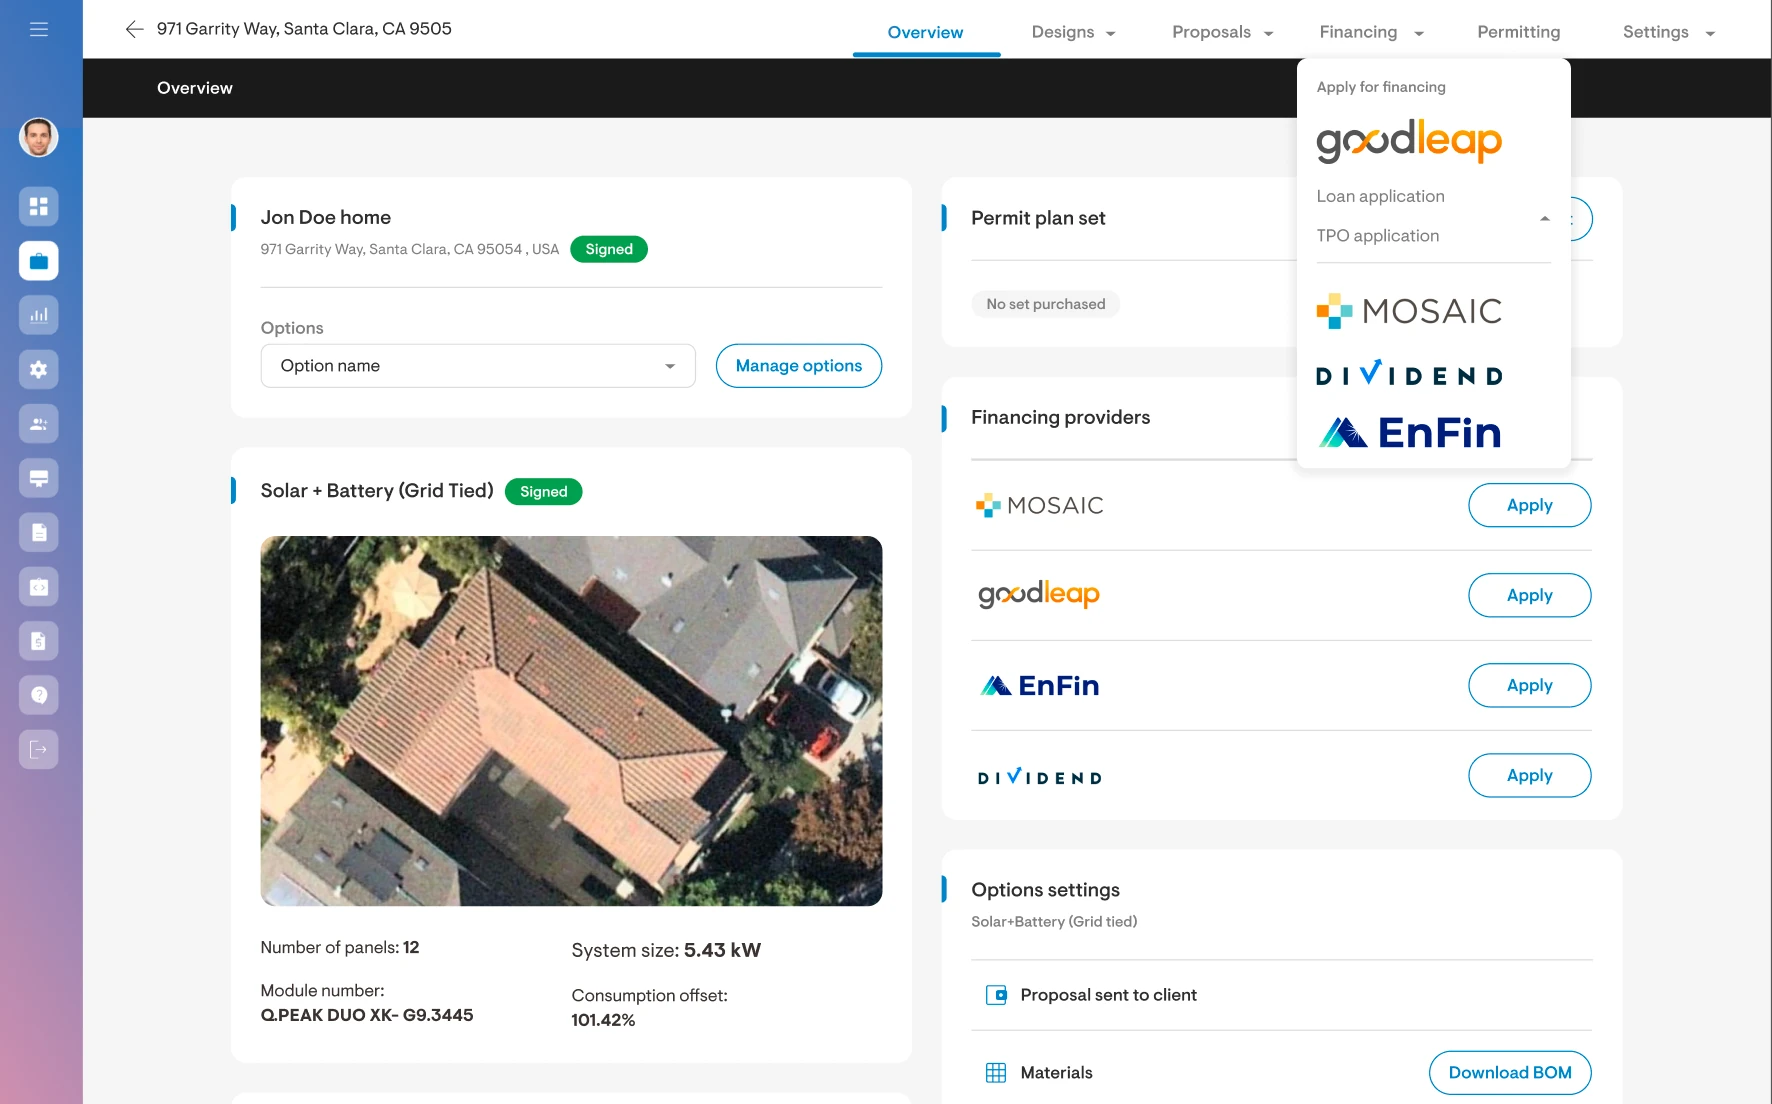Image resolution: width=1772 pixels, height=1104 pixels.
Task: Open the bar chart analytics icon
Action: click(x=39, y=315)
